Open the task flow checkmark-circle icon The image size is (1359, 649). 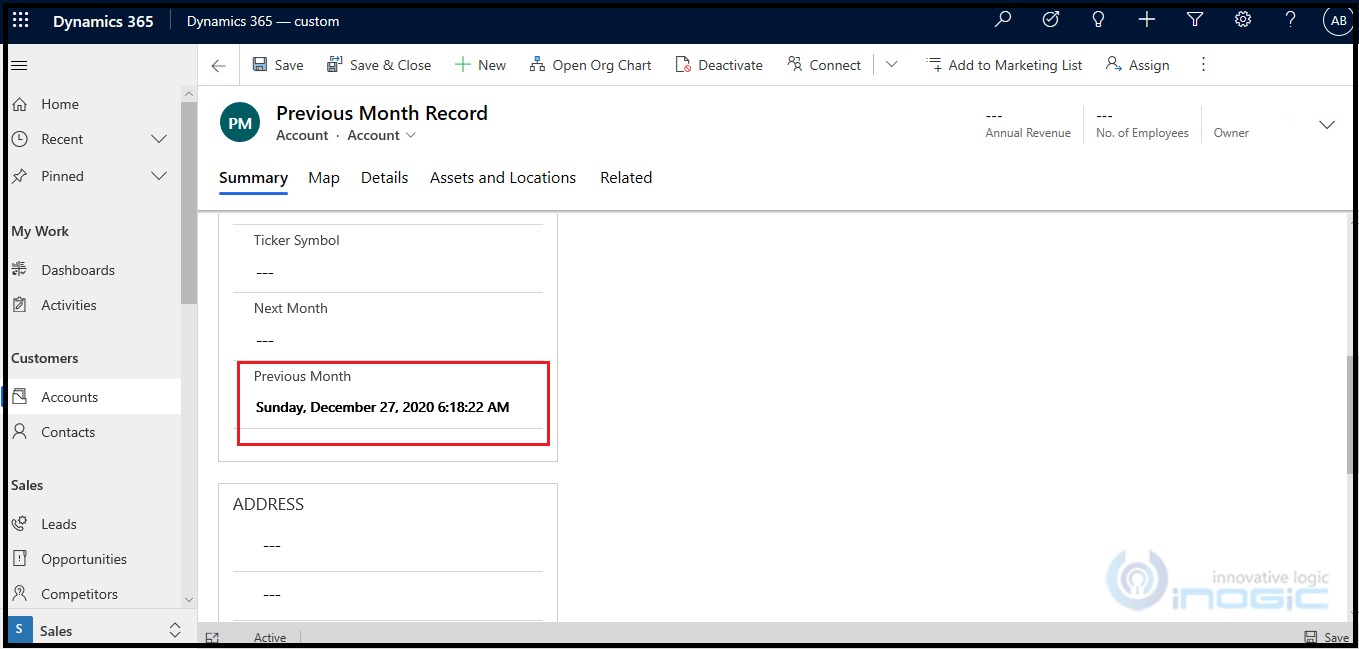(x=1051, y=19)
